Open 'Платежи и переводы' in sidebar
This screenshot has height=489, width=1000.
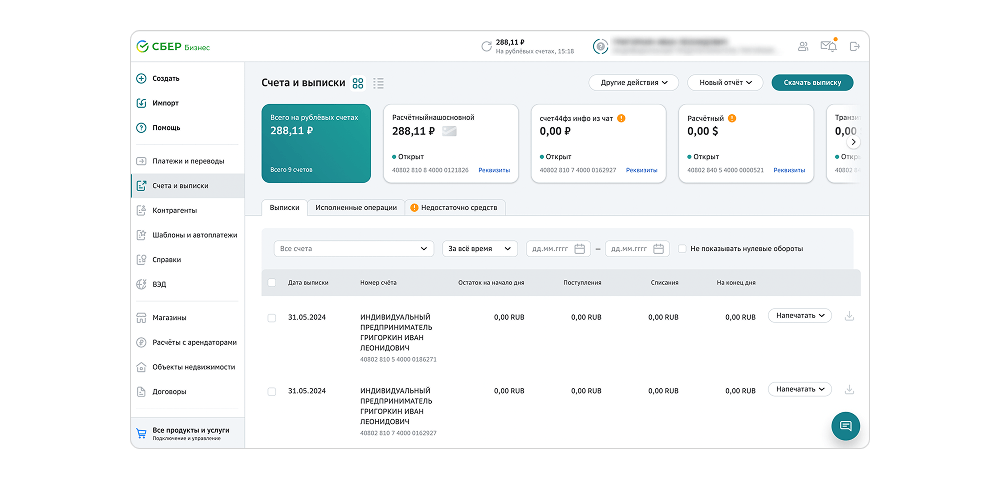188,161
